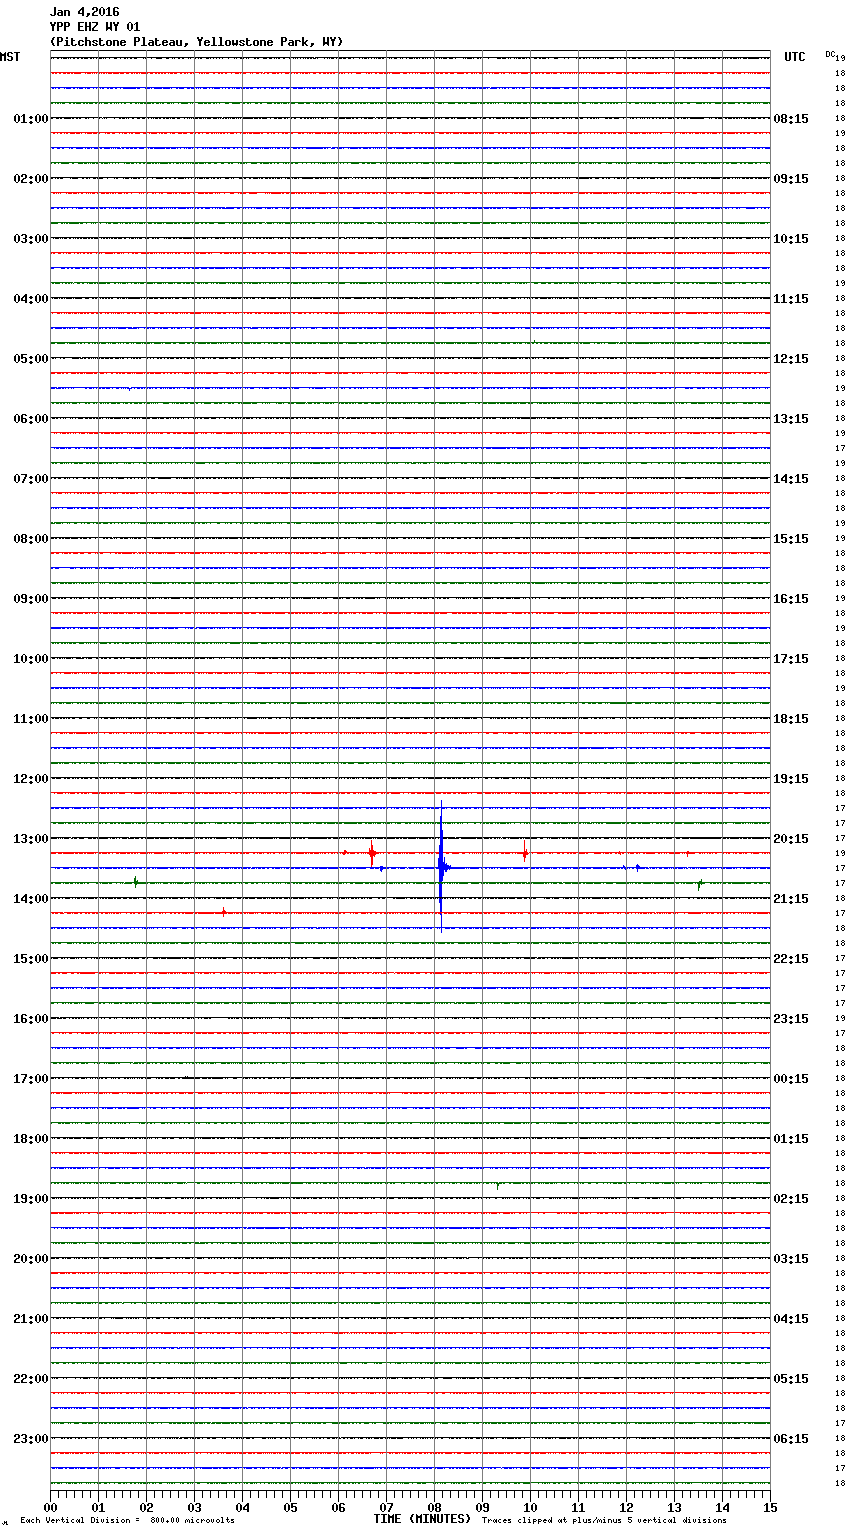The width and height of the screenshot is (850, 1534).
Task: Click the bottom axis minute label 08
Action: click(x=434, y=1508)
